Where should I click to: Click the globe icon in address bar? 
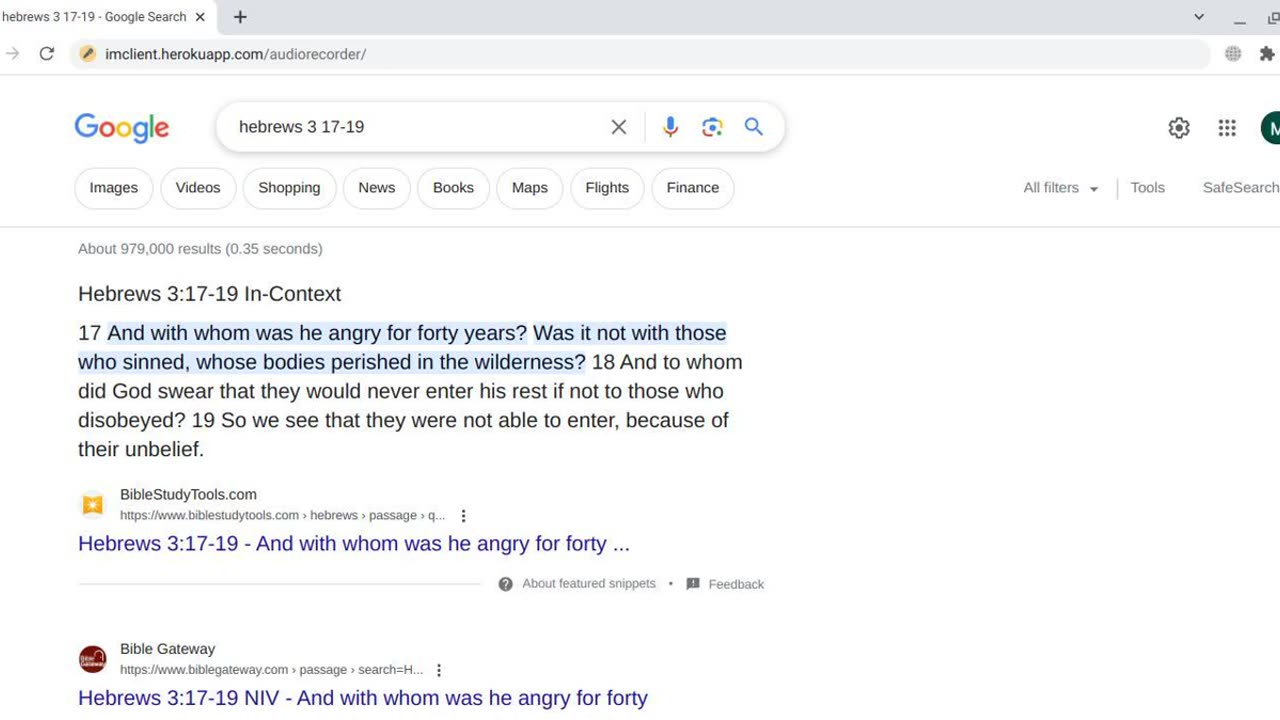coord(1233,54)
